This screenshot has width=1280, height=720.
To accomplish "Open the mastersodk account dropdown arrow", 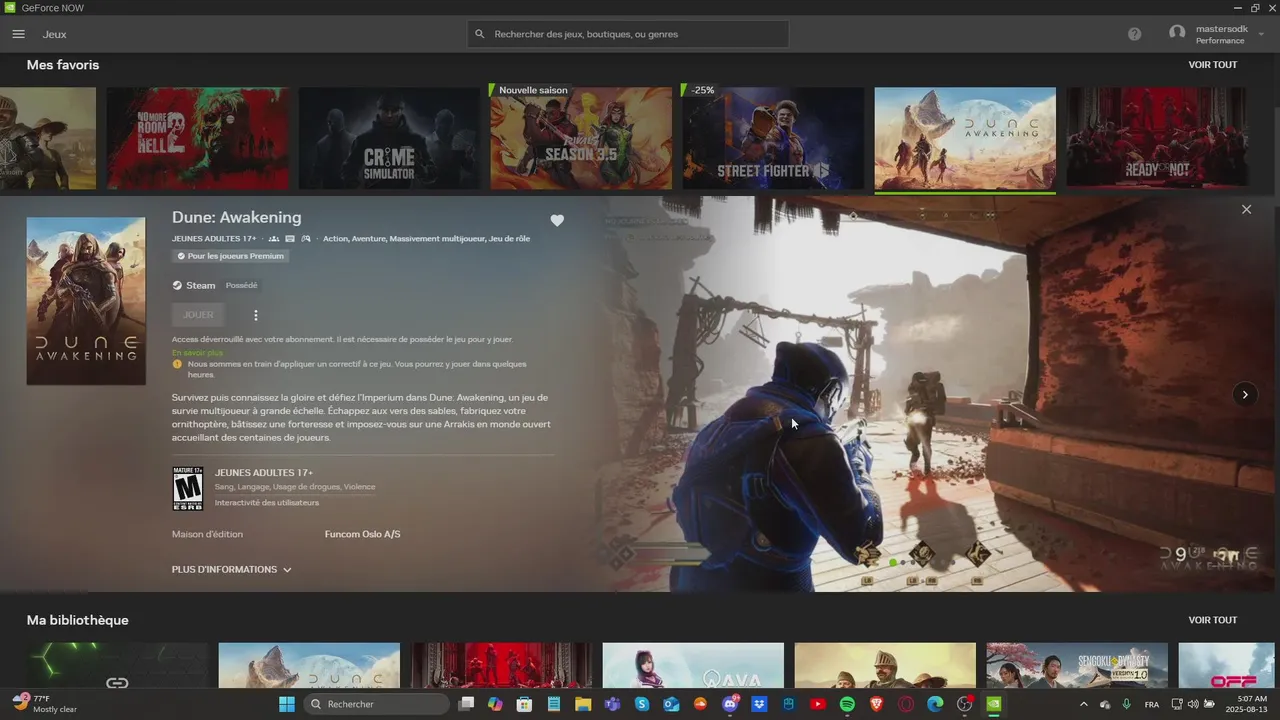I will (1261, 35).
